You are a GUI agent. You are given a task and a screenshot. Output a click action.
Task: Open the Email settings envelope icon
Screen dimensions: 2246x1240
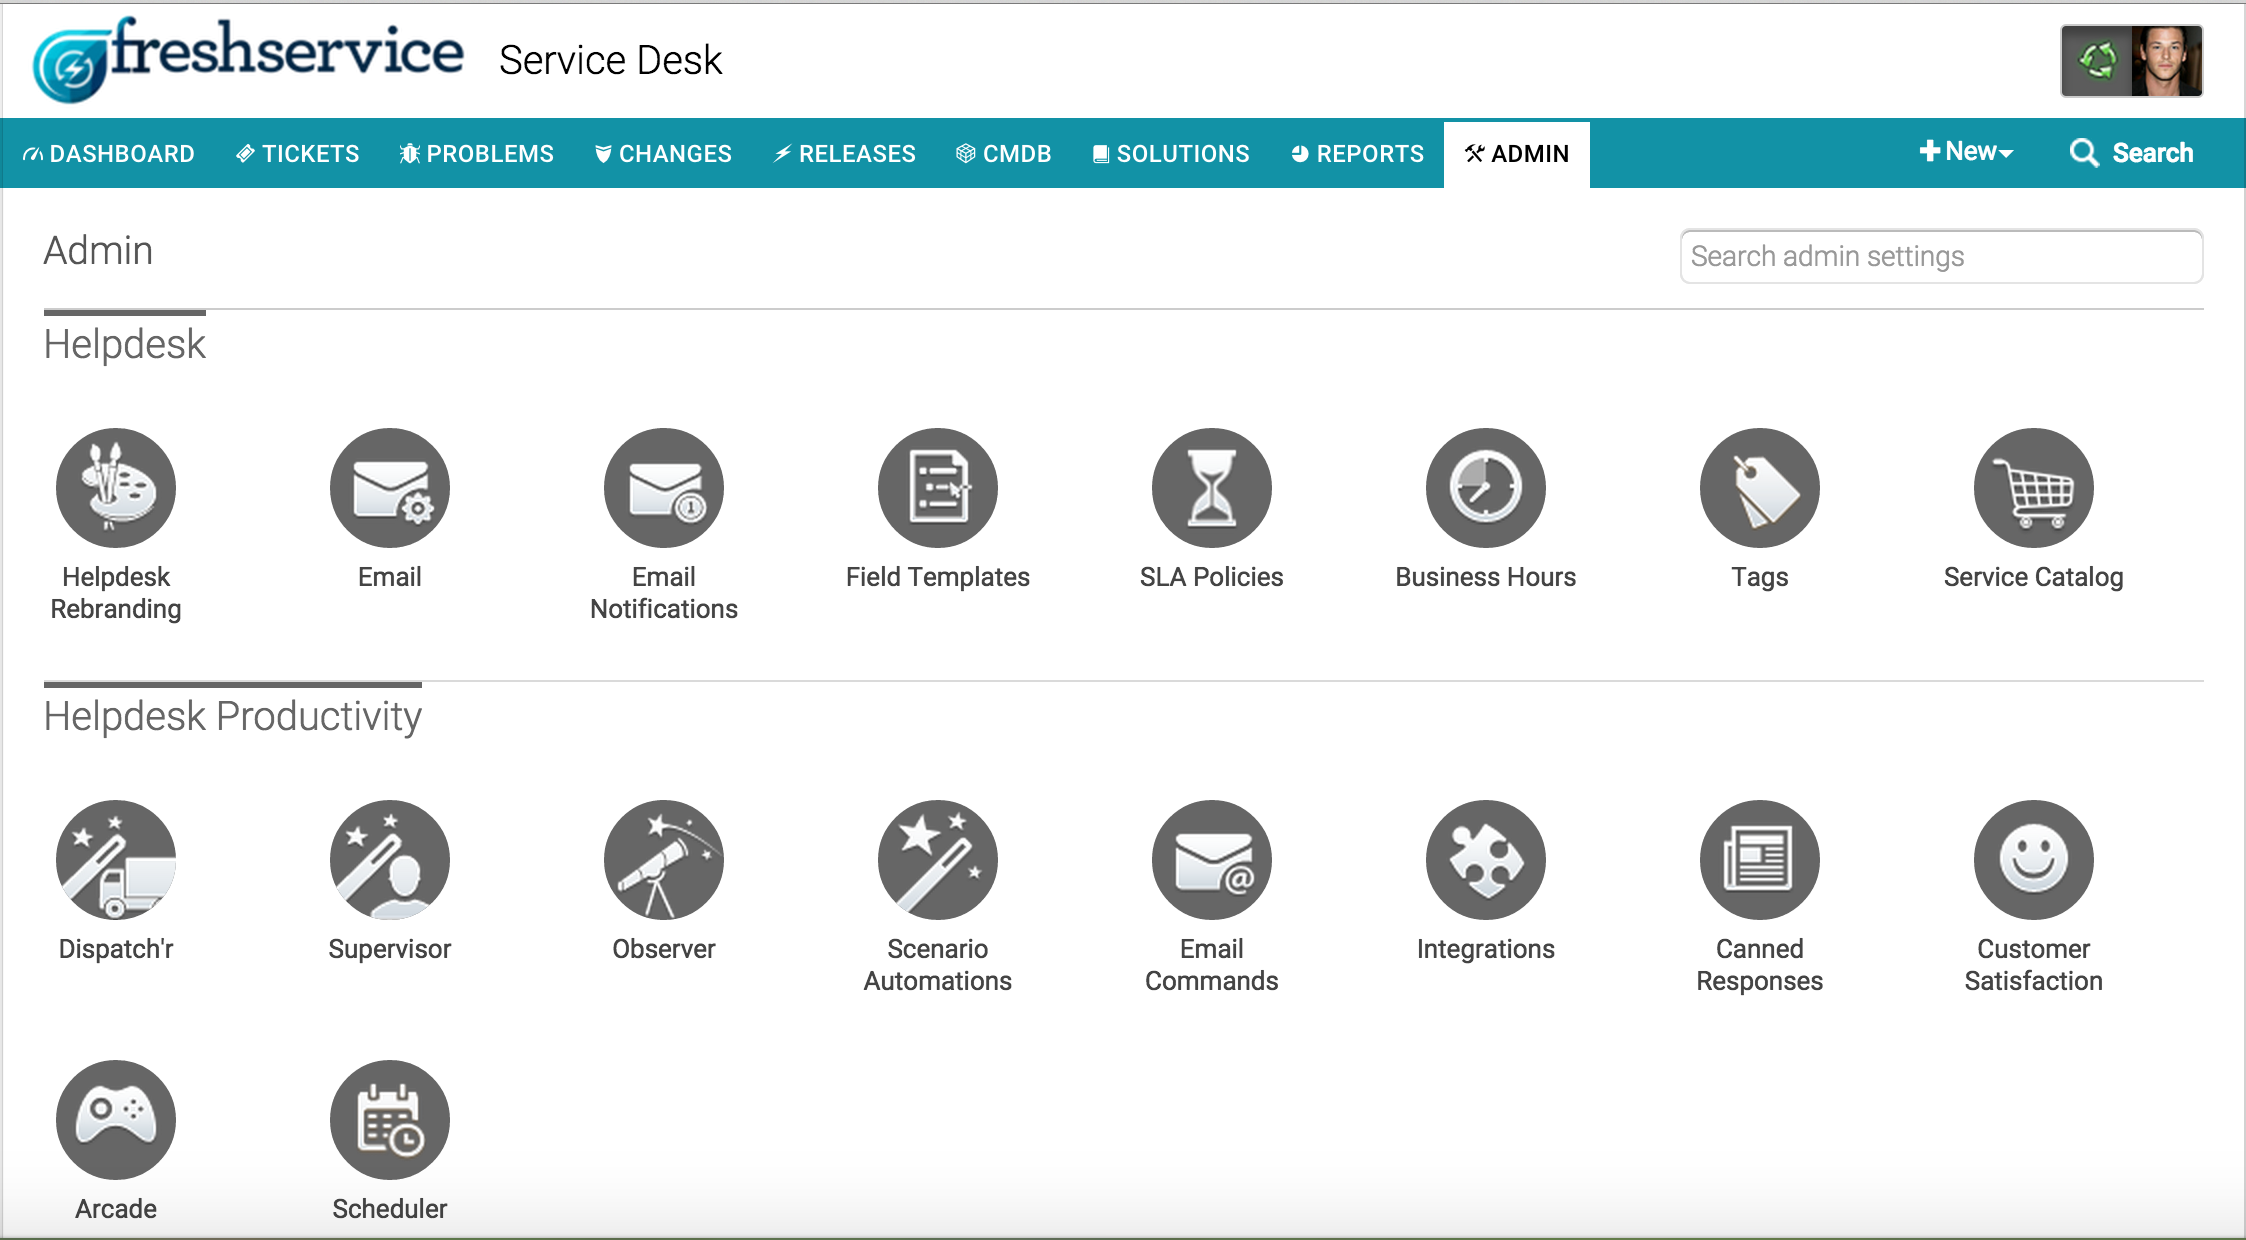pyautogui.click(x=390, y=488)
